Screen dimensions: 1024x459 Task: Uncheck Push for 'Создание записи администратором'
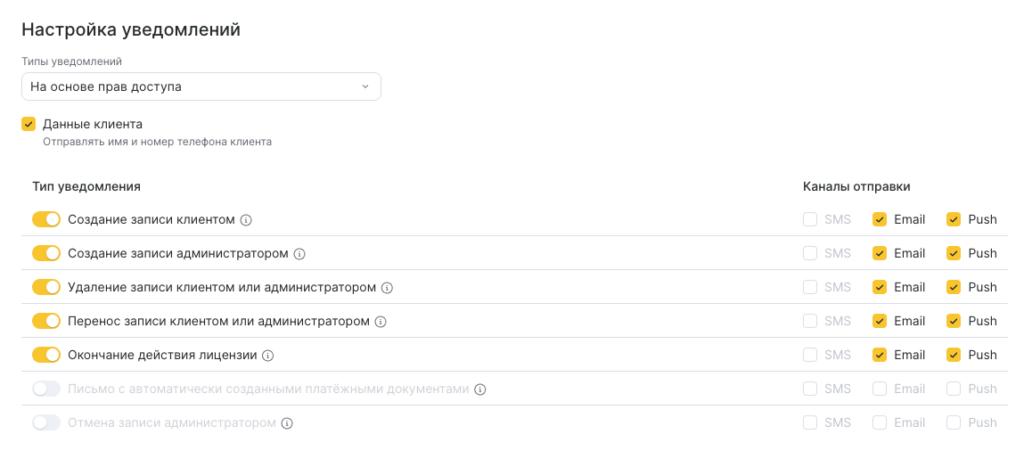pos(953,253)
